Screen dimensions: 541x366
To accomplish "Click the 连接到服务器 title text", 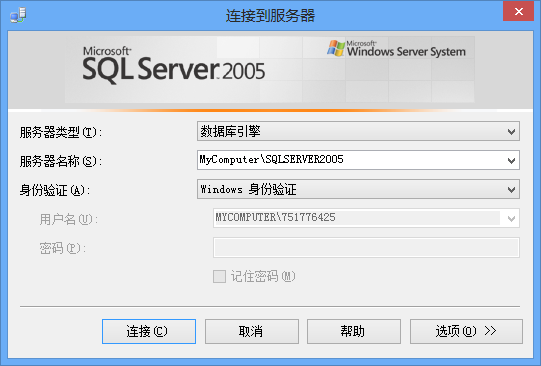I will point(270,16).
